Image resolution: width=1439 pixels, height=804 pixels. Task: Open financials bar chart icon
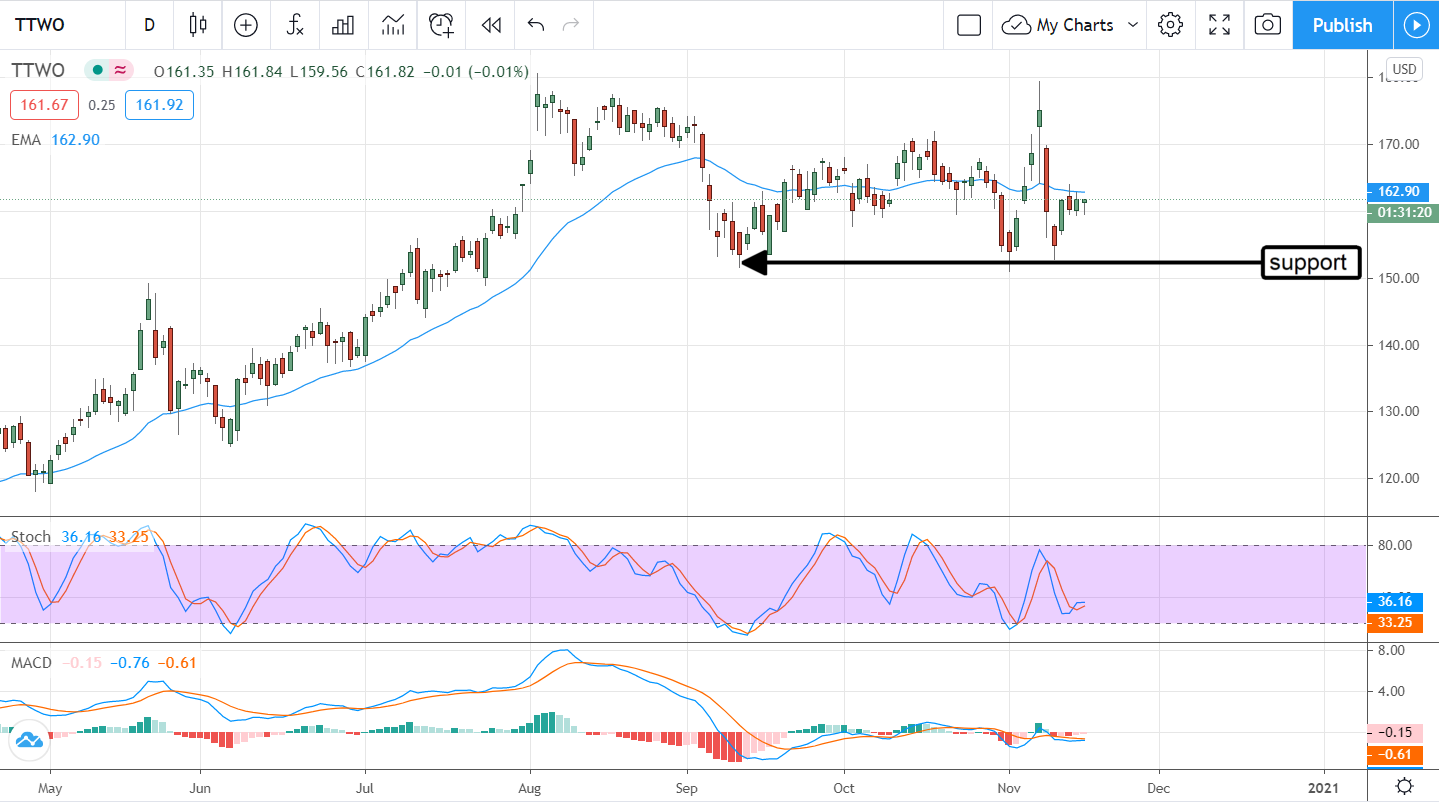[x=344, y=25]
